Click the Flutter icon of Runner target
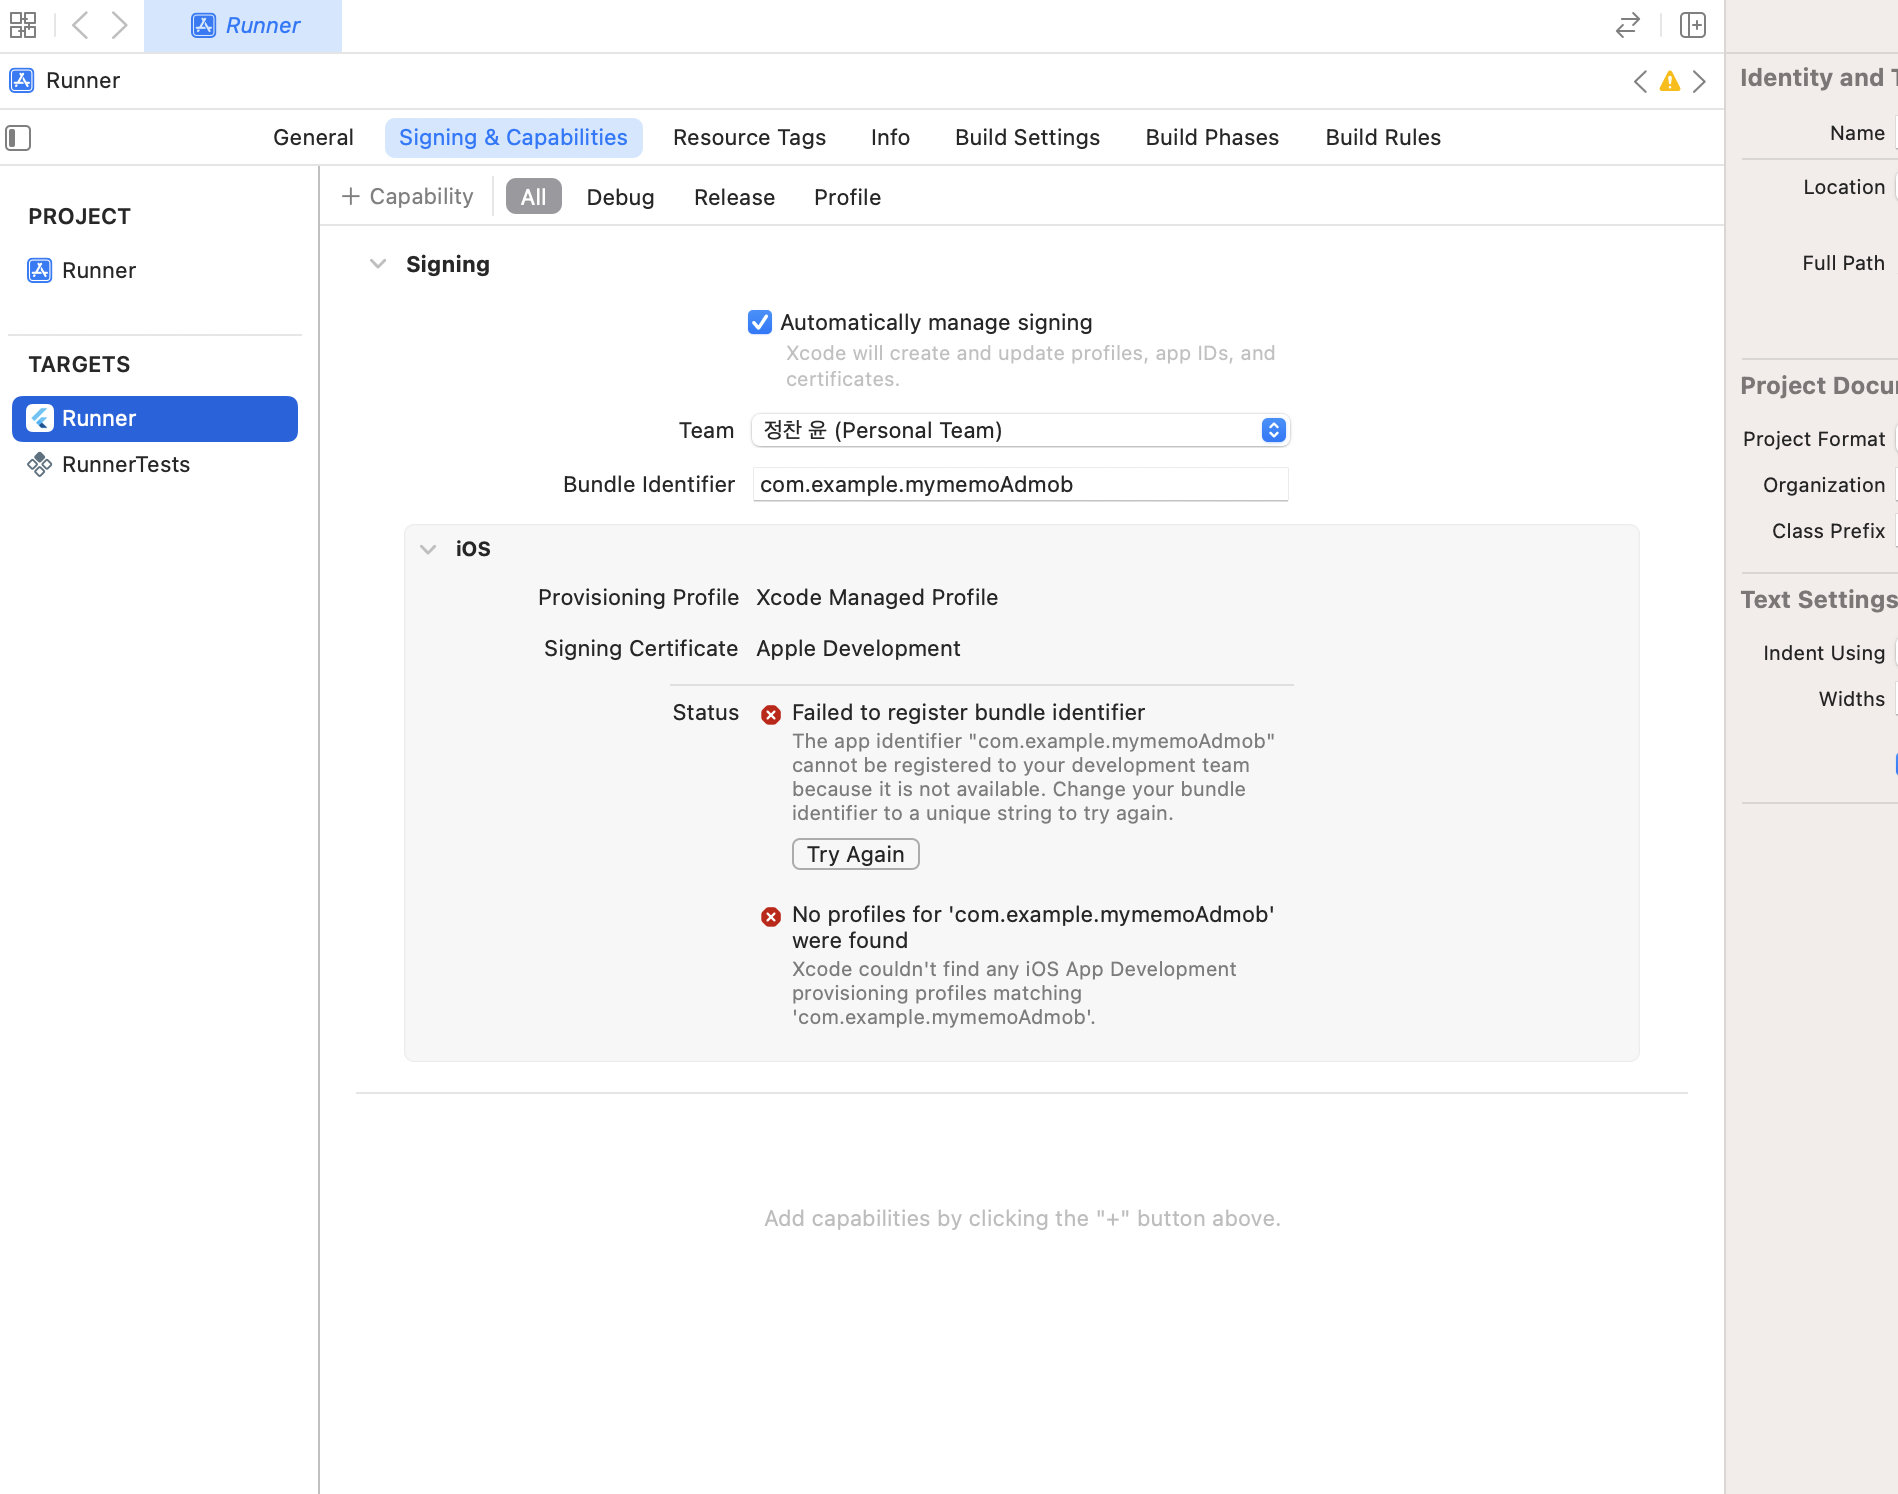Viewport: 1898px width, 1494px height. click(x=40, y=418)
